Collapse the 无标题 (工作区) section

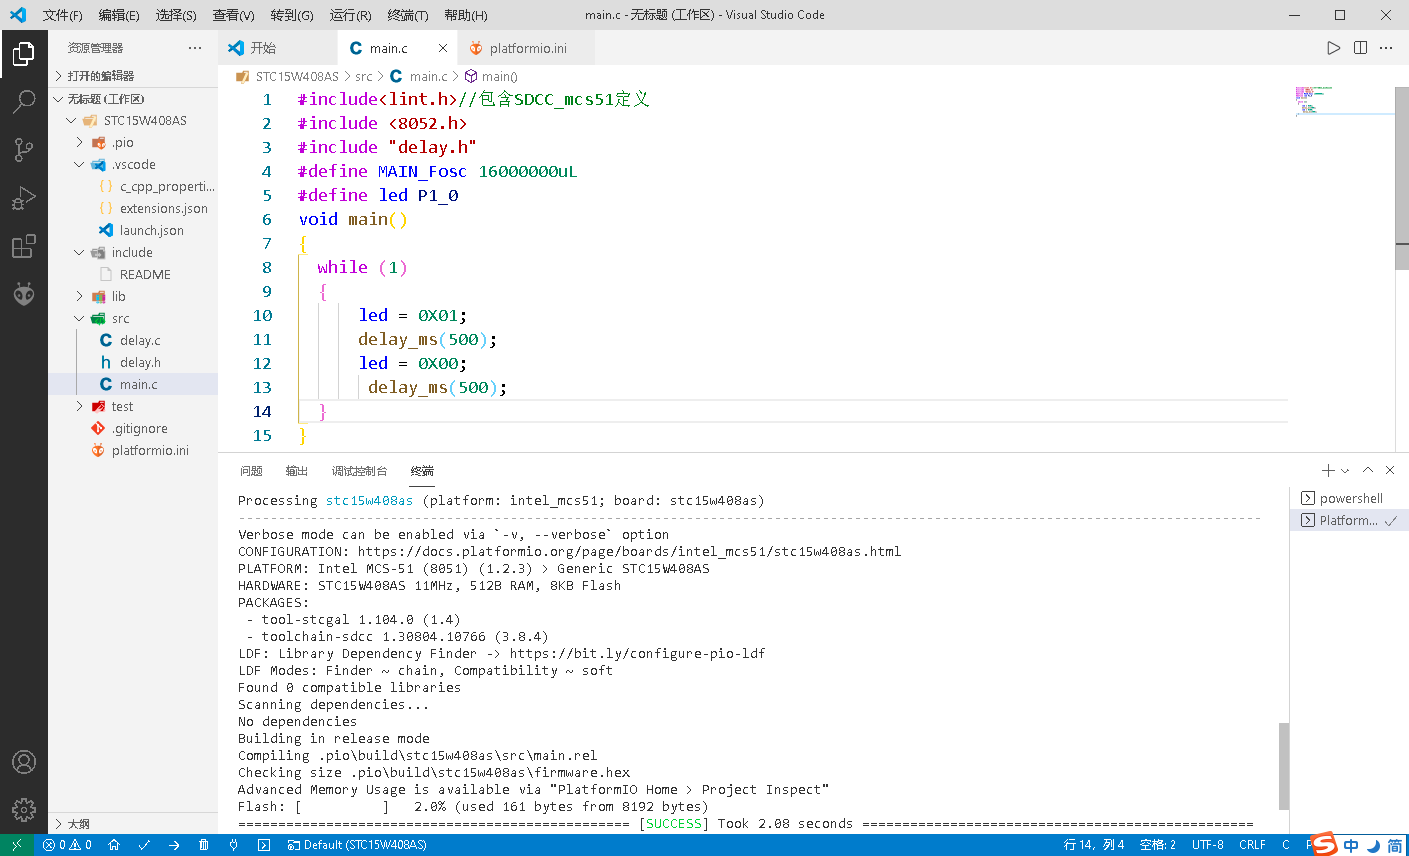click(x=133, y=99)
